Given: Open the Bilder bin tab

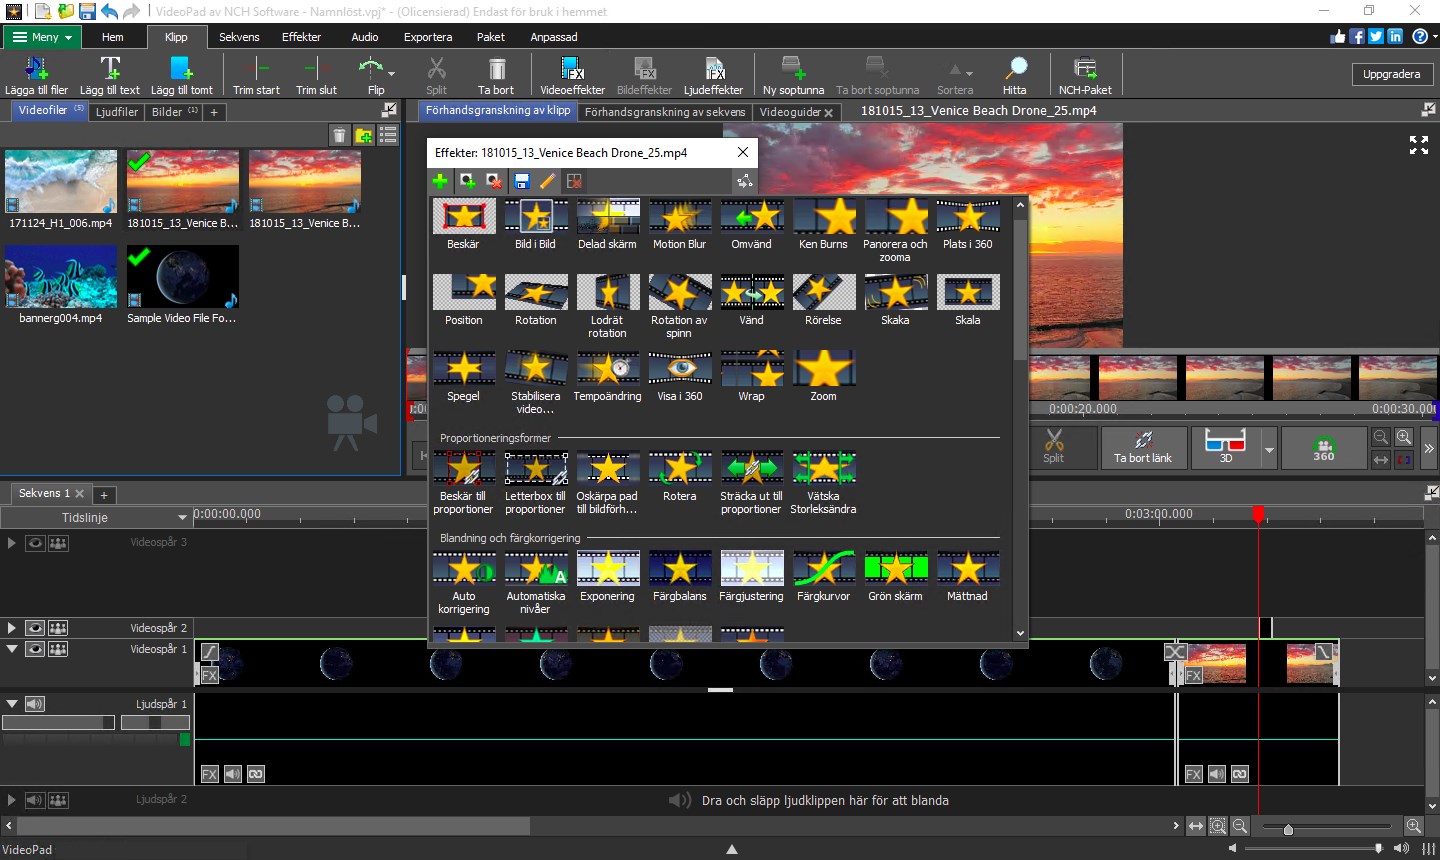Looking at the screenshot, I should click(174, 112).
